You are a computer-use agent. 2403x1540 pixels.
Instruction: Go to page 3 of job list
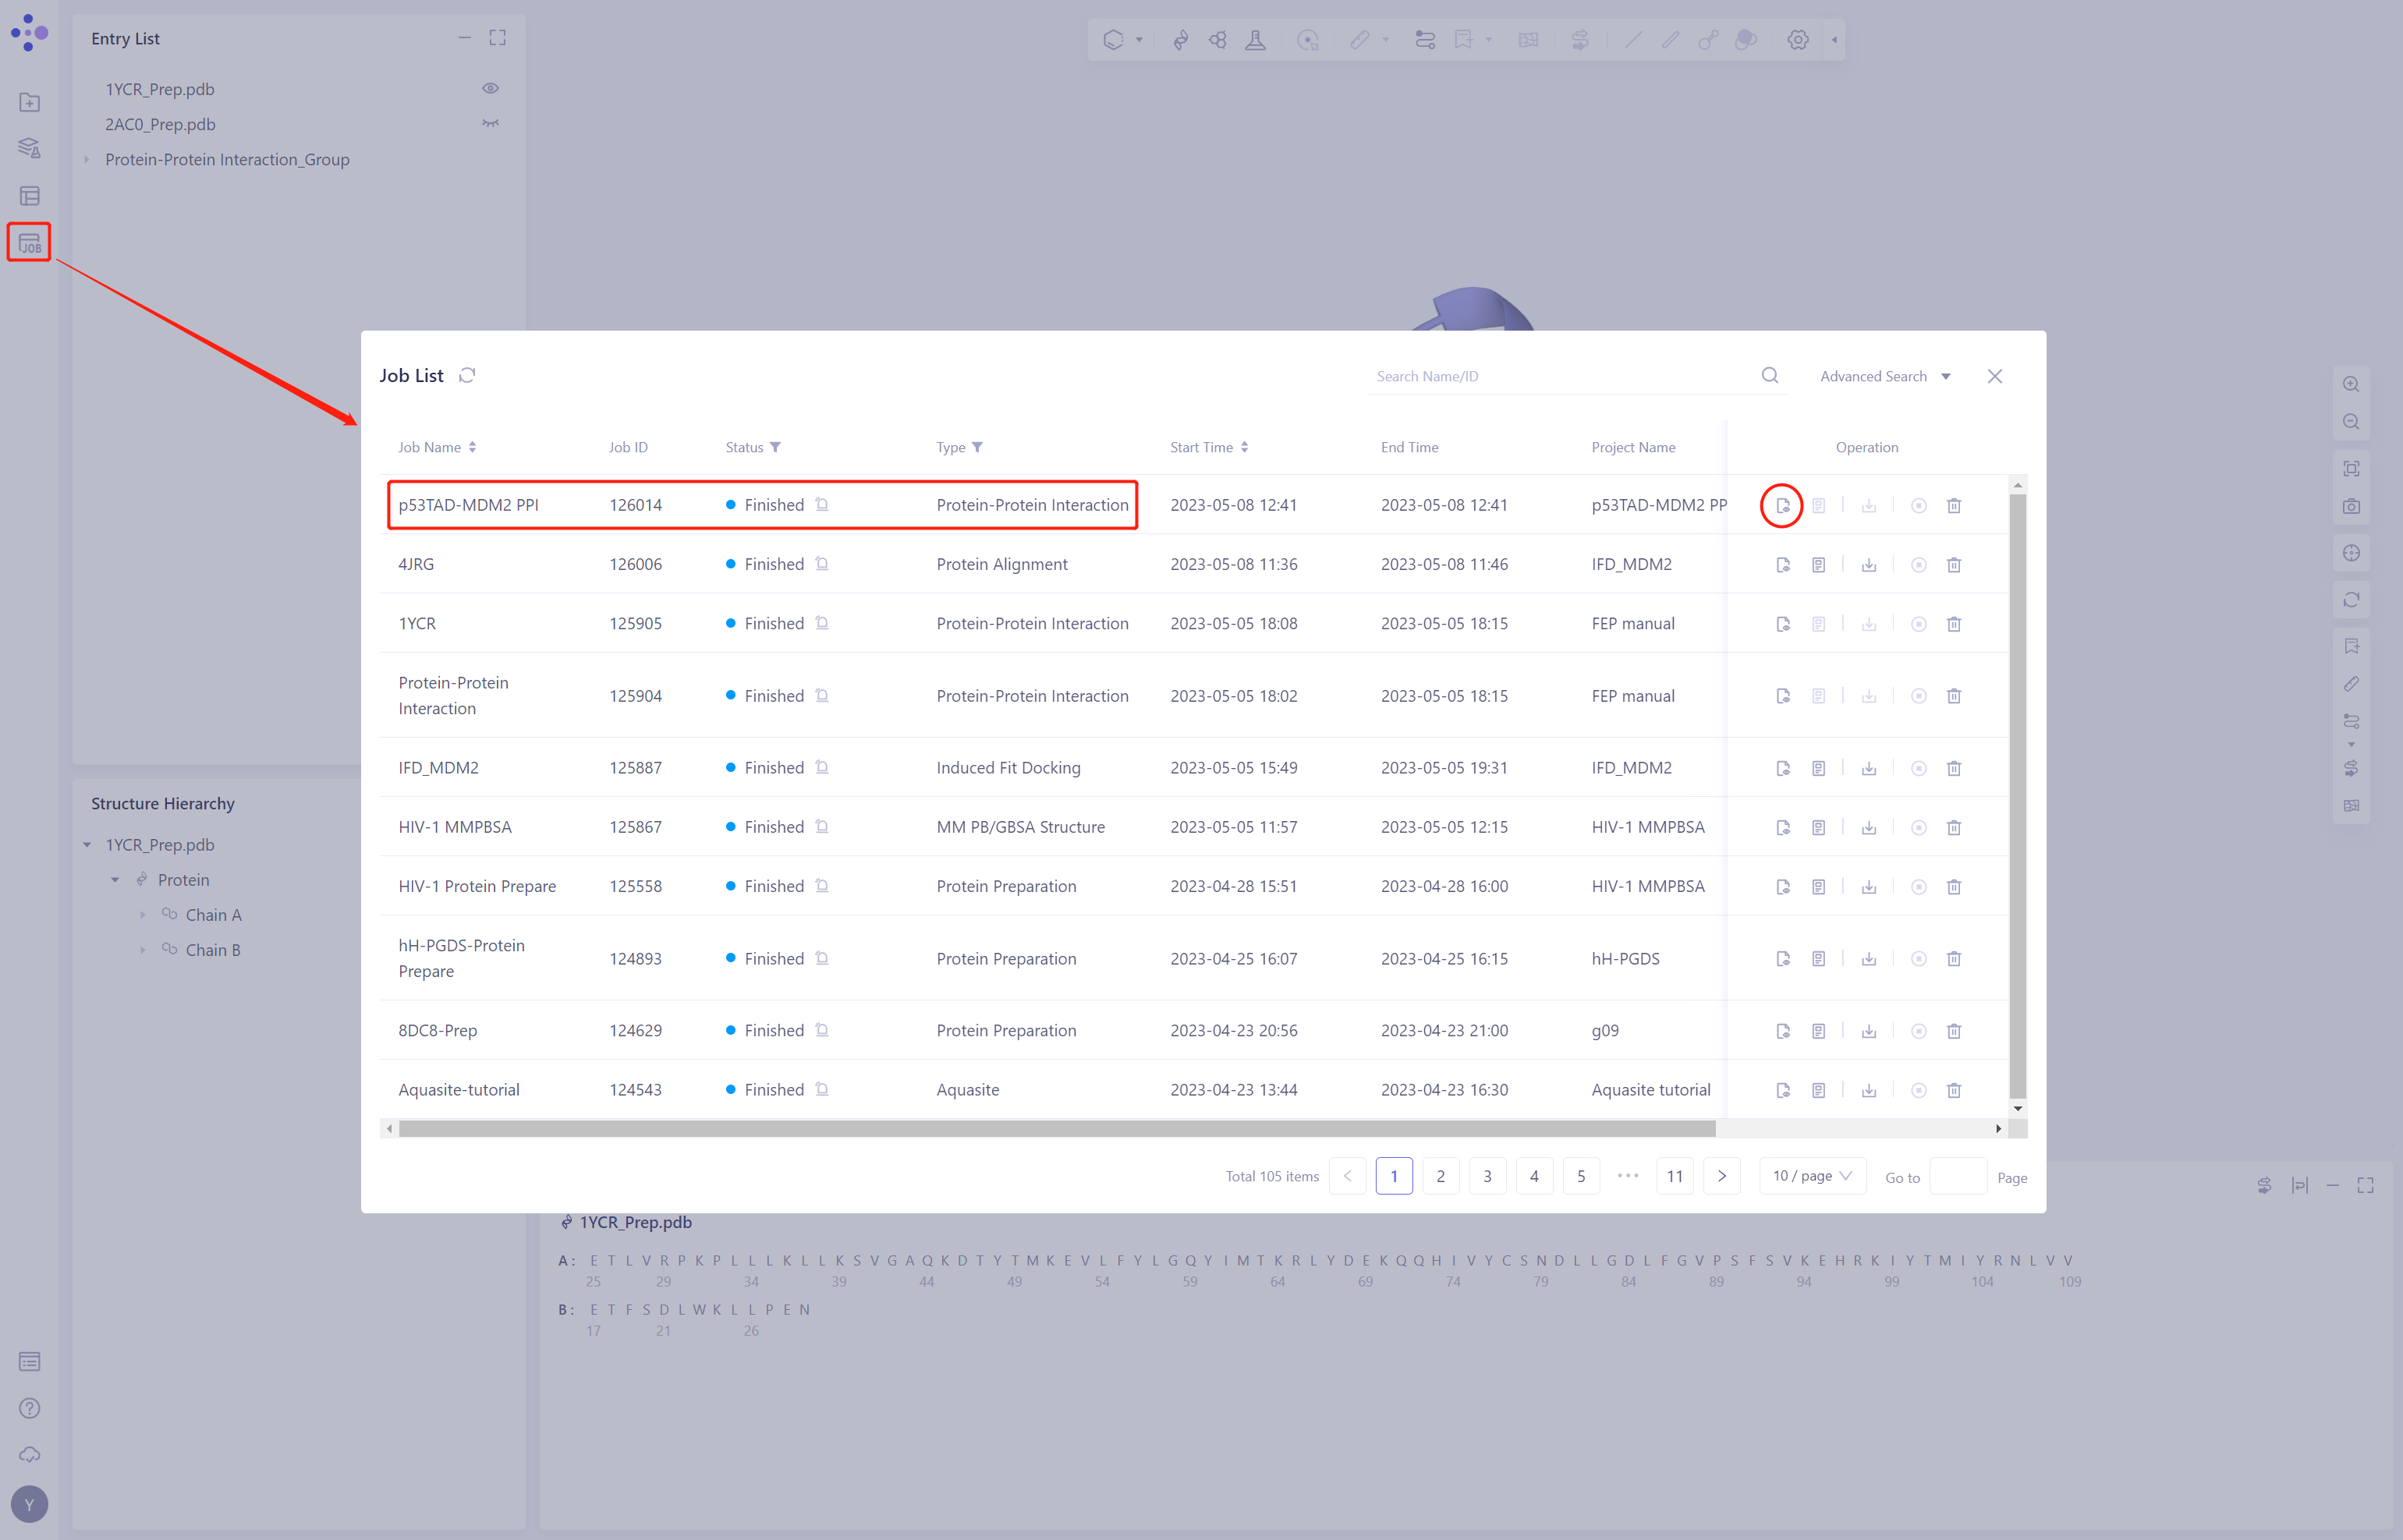click(1487, 1176)
